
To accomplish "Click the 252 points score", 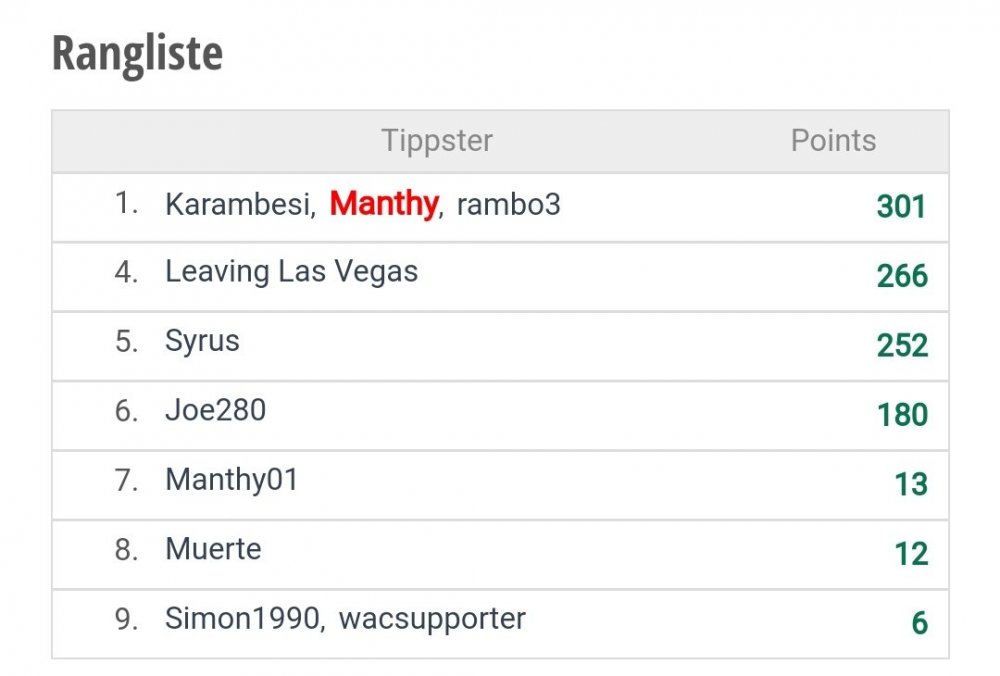I will click(x=902, y=346).
